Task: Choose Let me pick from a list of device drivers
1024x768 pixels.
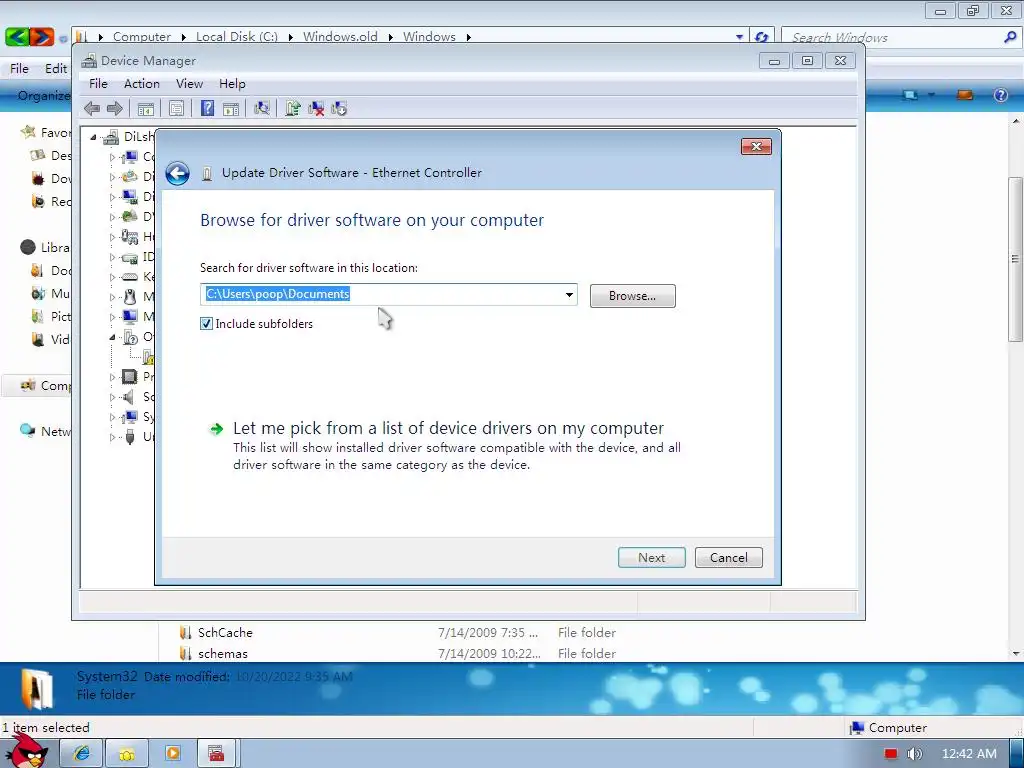Action: coord(448,428)
